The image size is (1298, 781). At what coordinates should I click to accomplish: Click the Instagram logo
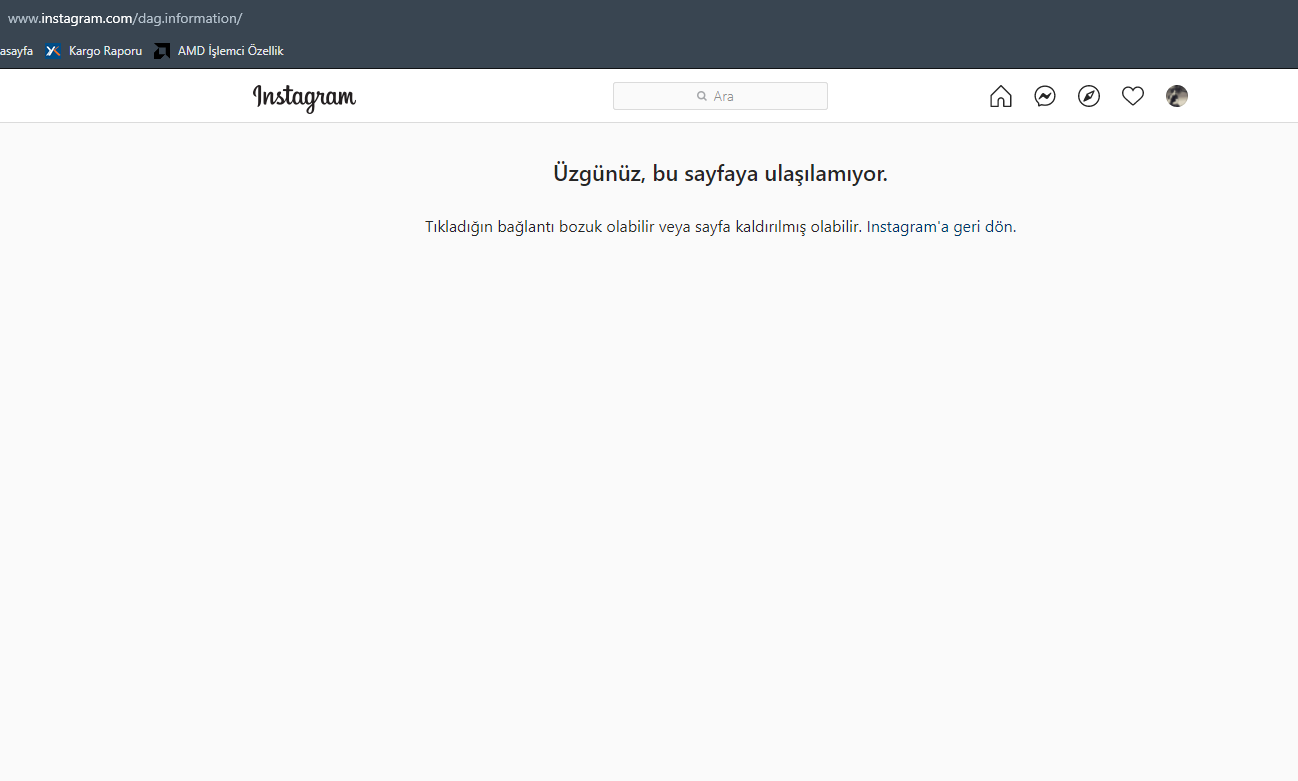[x=304, y=97]
